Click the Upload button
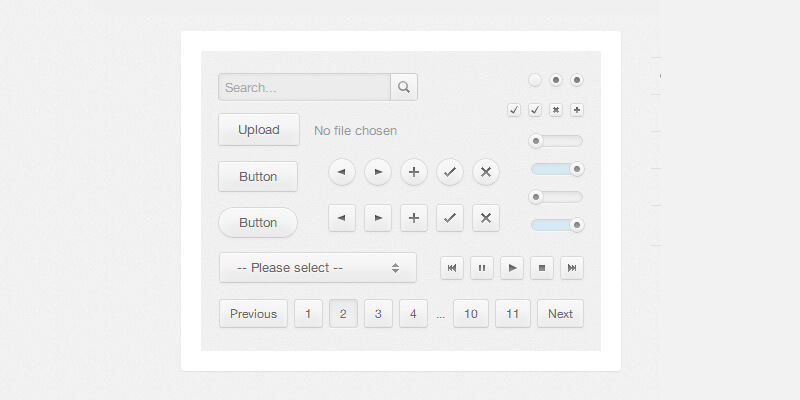 (258, 129)
